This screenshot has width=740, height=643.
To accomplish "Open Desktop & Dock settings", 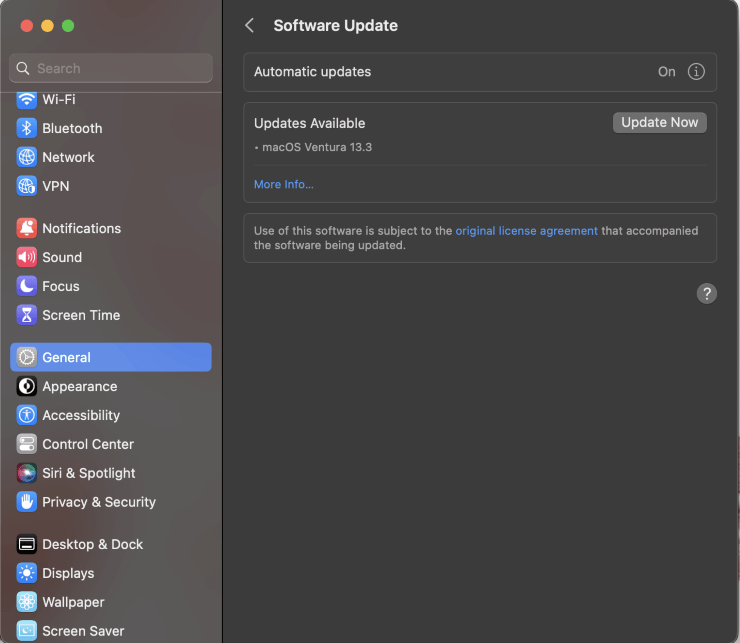I will tap(92, 544).
